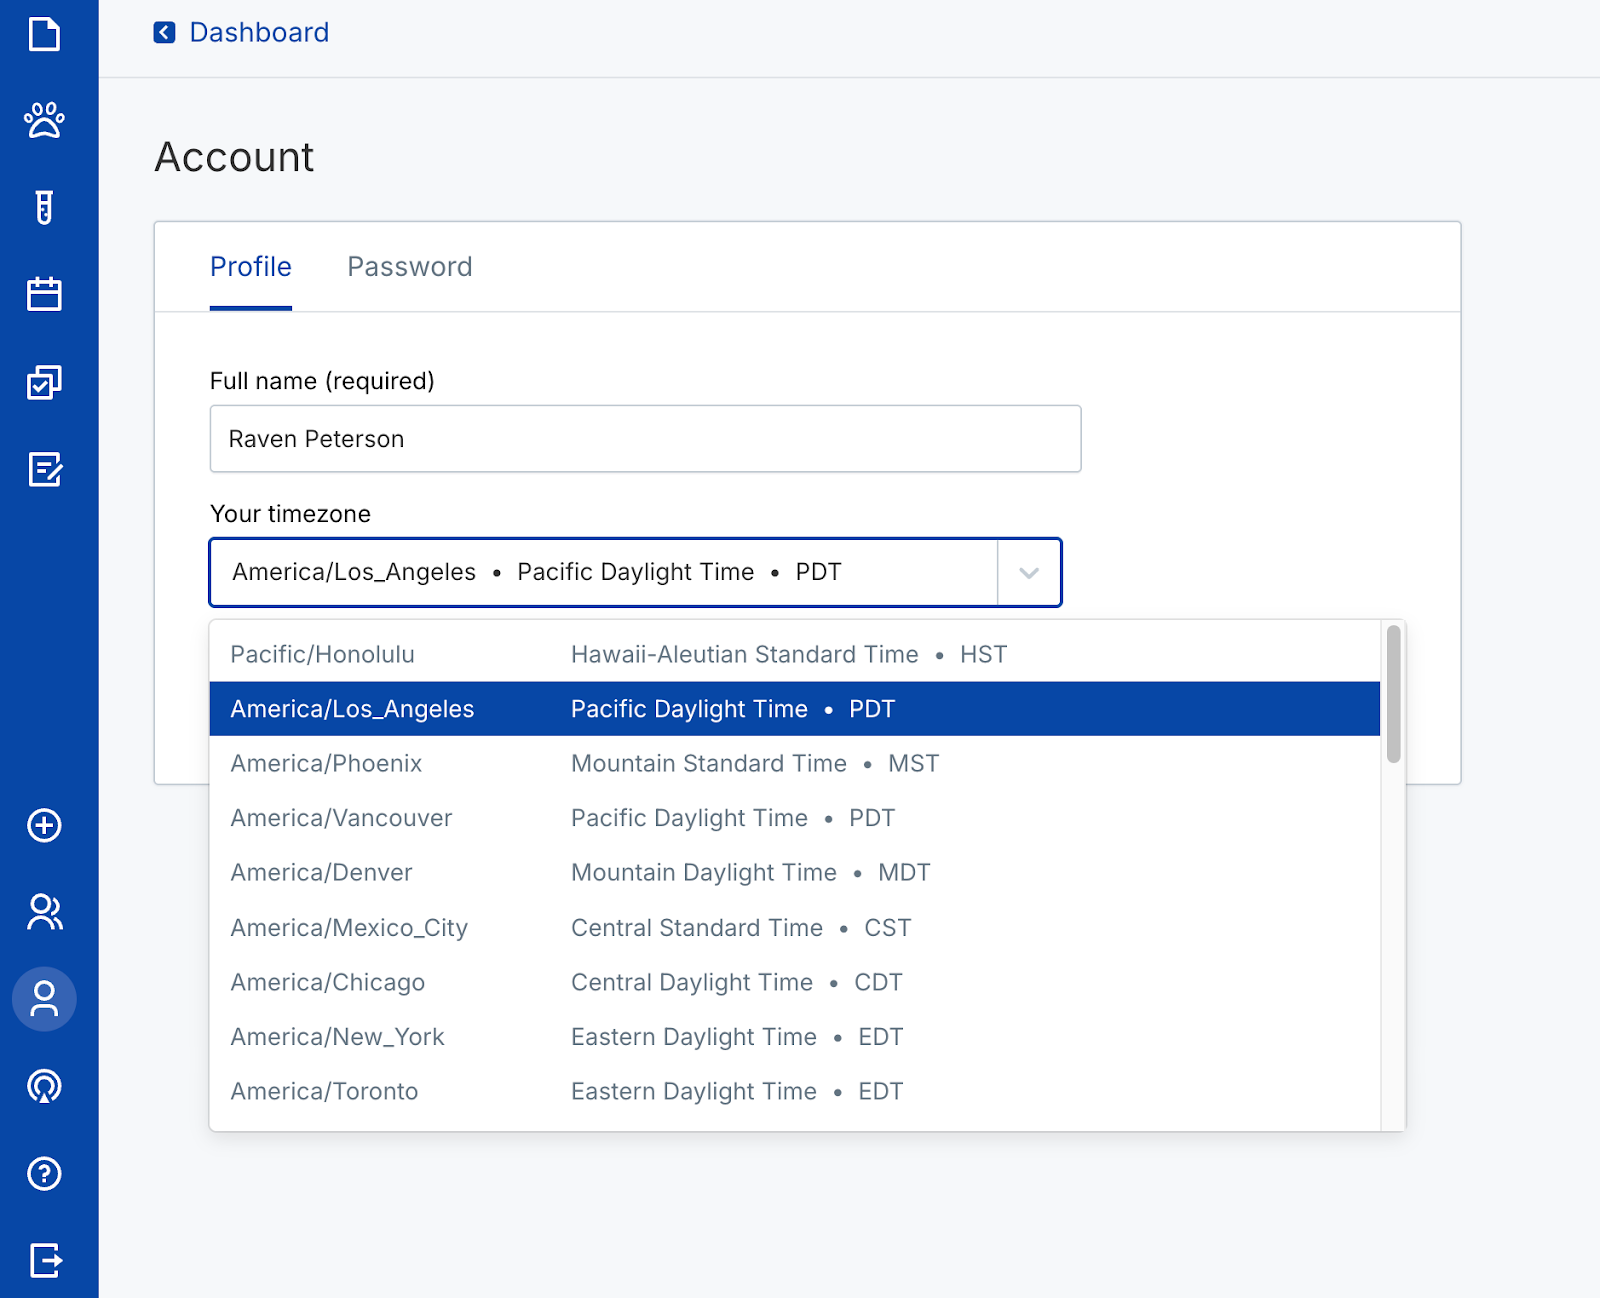The height and width of the screenshot is (1298, 1600).
Task: Select the test tube lab icon
Action: 44,208
